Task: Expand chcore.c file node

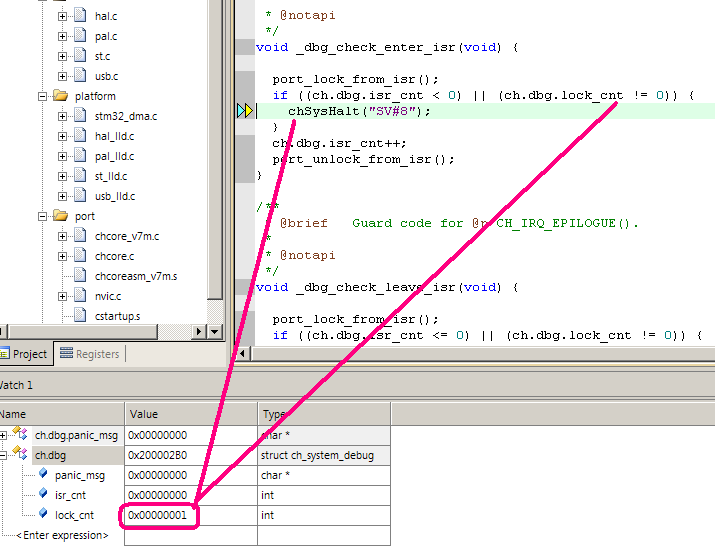Action: (62, 256)
